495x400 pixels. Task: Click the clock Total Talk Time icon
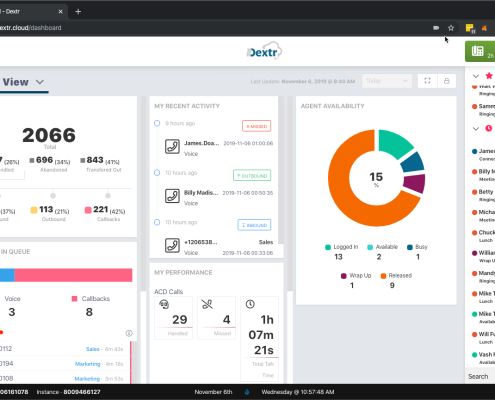pyautogui.click(x=250, y=304)
